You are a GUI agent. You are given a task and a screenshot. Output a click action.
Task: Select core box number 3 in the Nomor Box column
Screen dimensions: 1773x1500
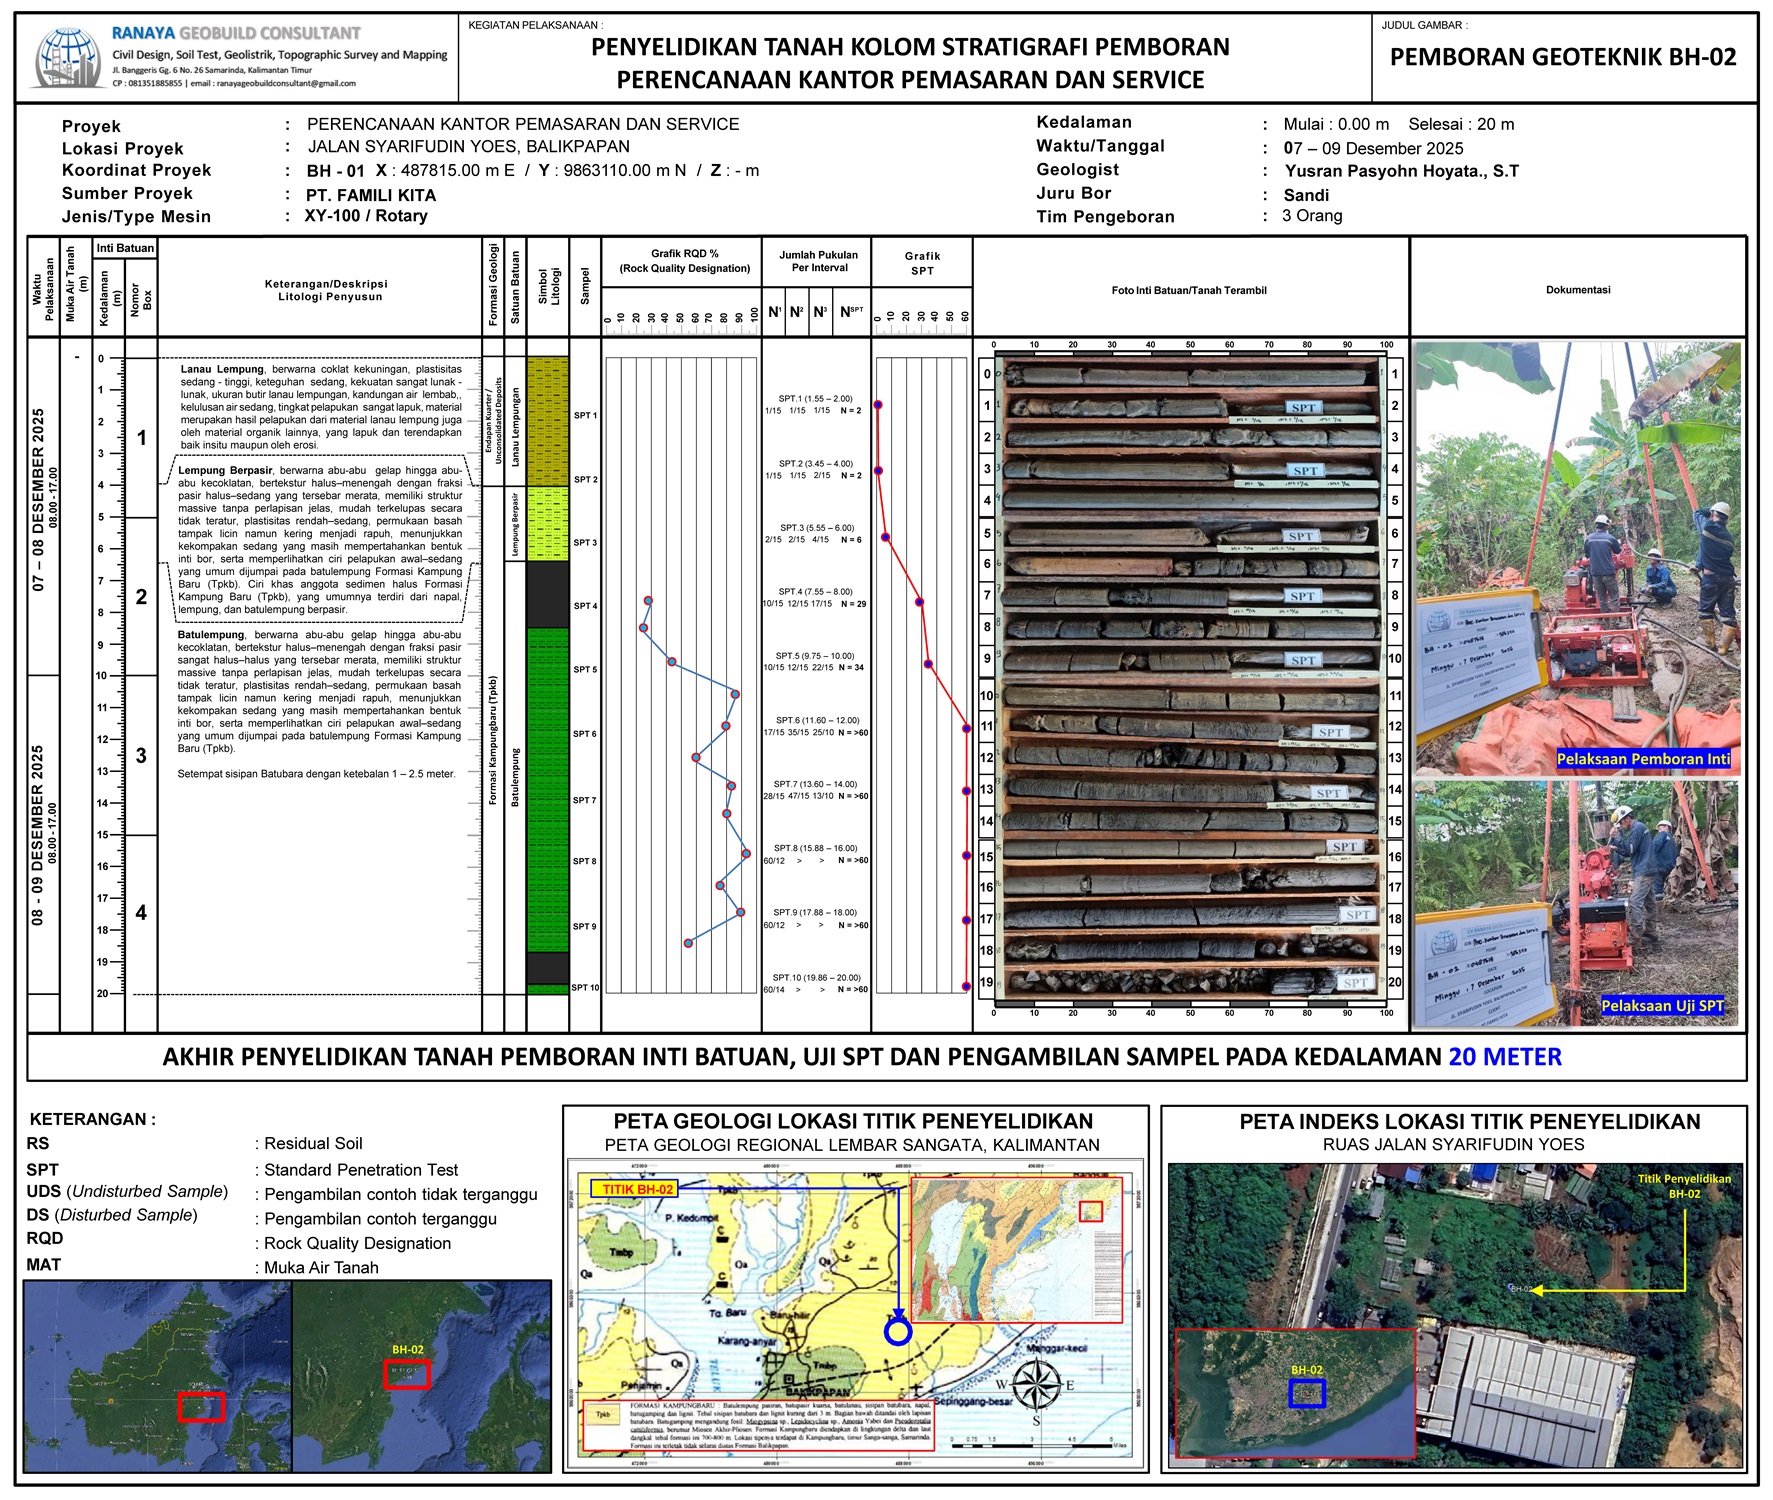point(141,756)
